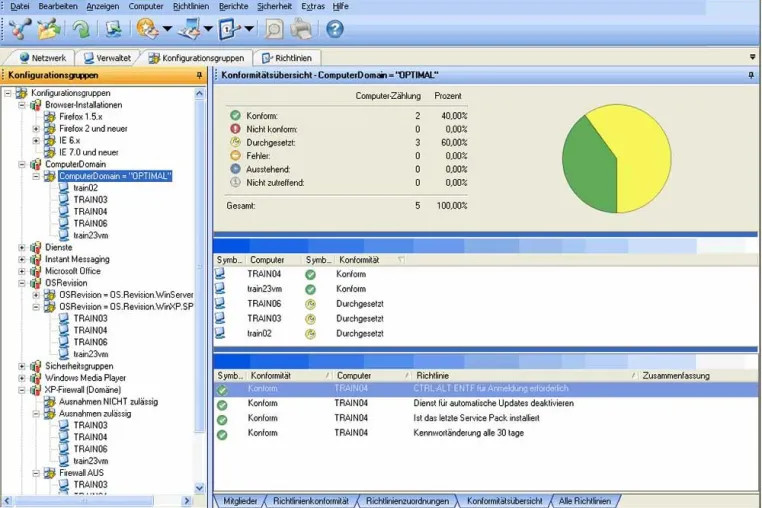This screenshot has width=762, height=508.
Task: Expand the Windows Media Player node
Action: click(x=22, y=378)
